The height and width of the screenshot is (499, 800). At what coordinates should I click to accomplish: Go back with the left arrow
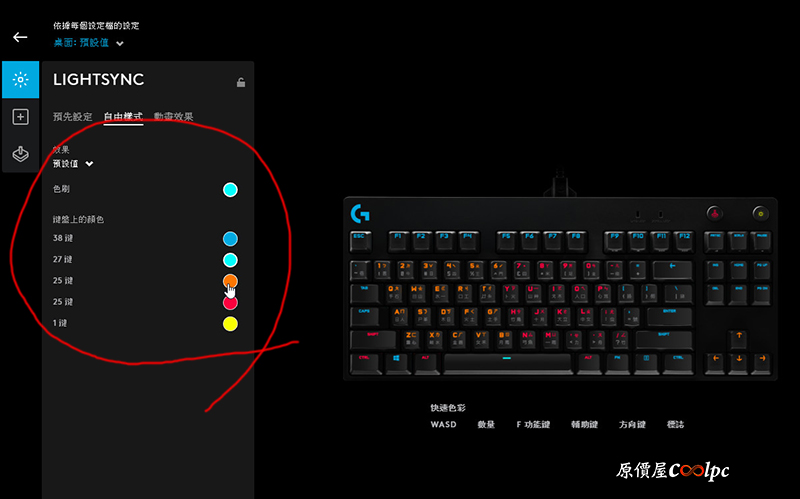[20, 37]
